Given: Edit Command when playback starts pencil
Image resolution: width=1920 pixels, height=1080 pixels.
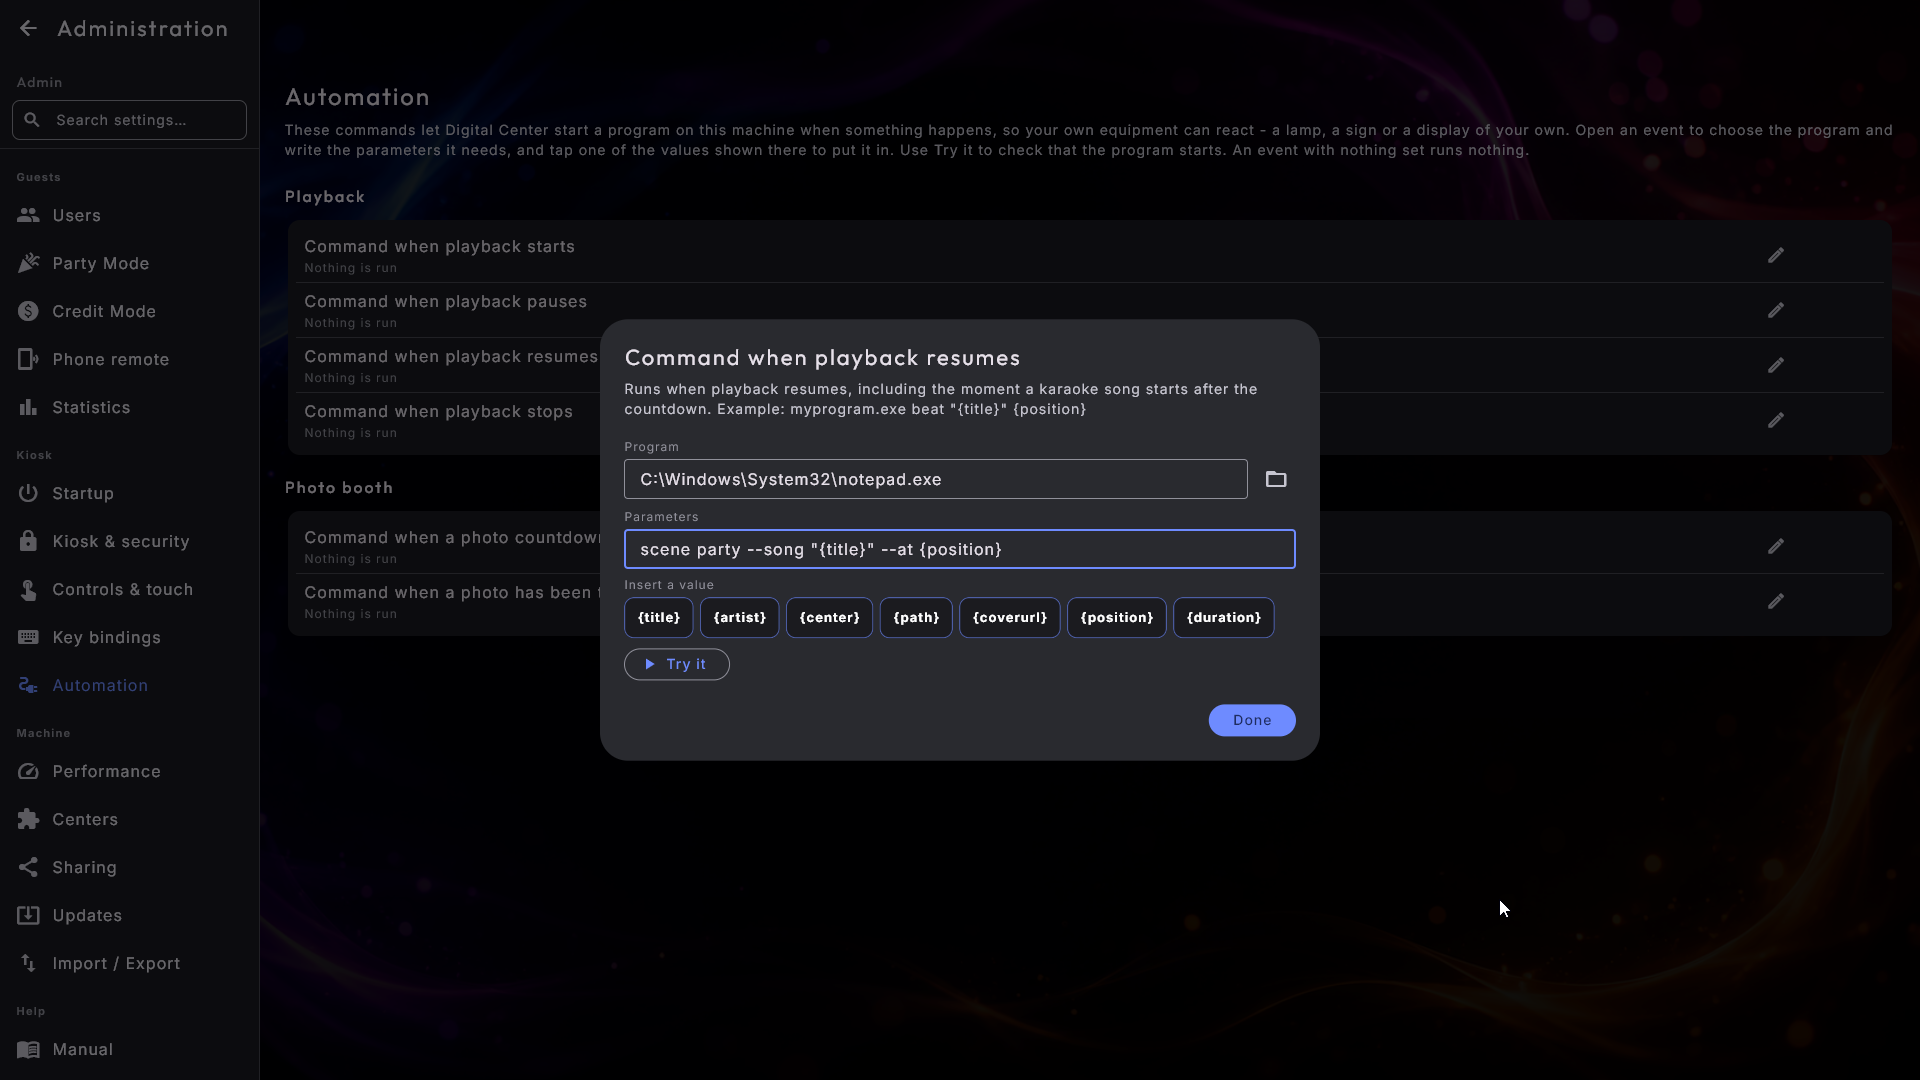Looking at the screenshot, I should click(x=1776, y=255).
